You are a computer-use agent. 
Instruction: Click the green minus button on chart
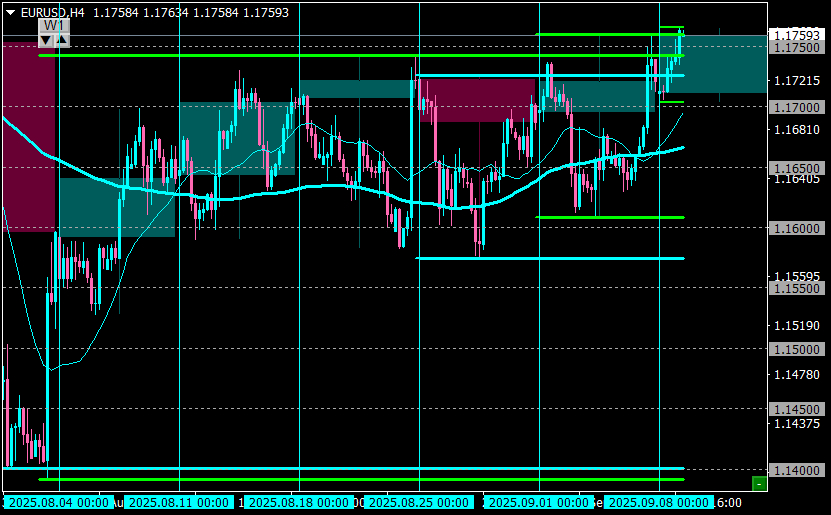(759, 484)
